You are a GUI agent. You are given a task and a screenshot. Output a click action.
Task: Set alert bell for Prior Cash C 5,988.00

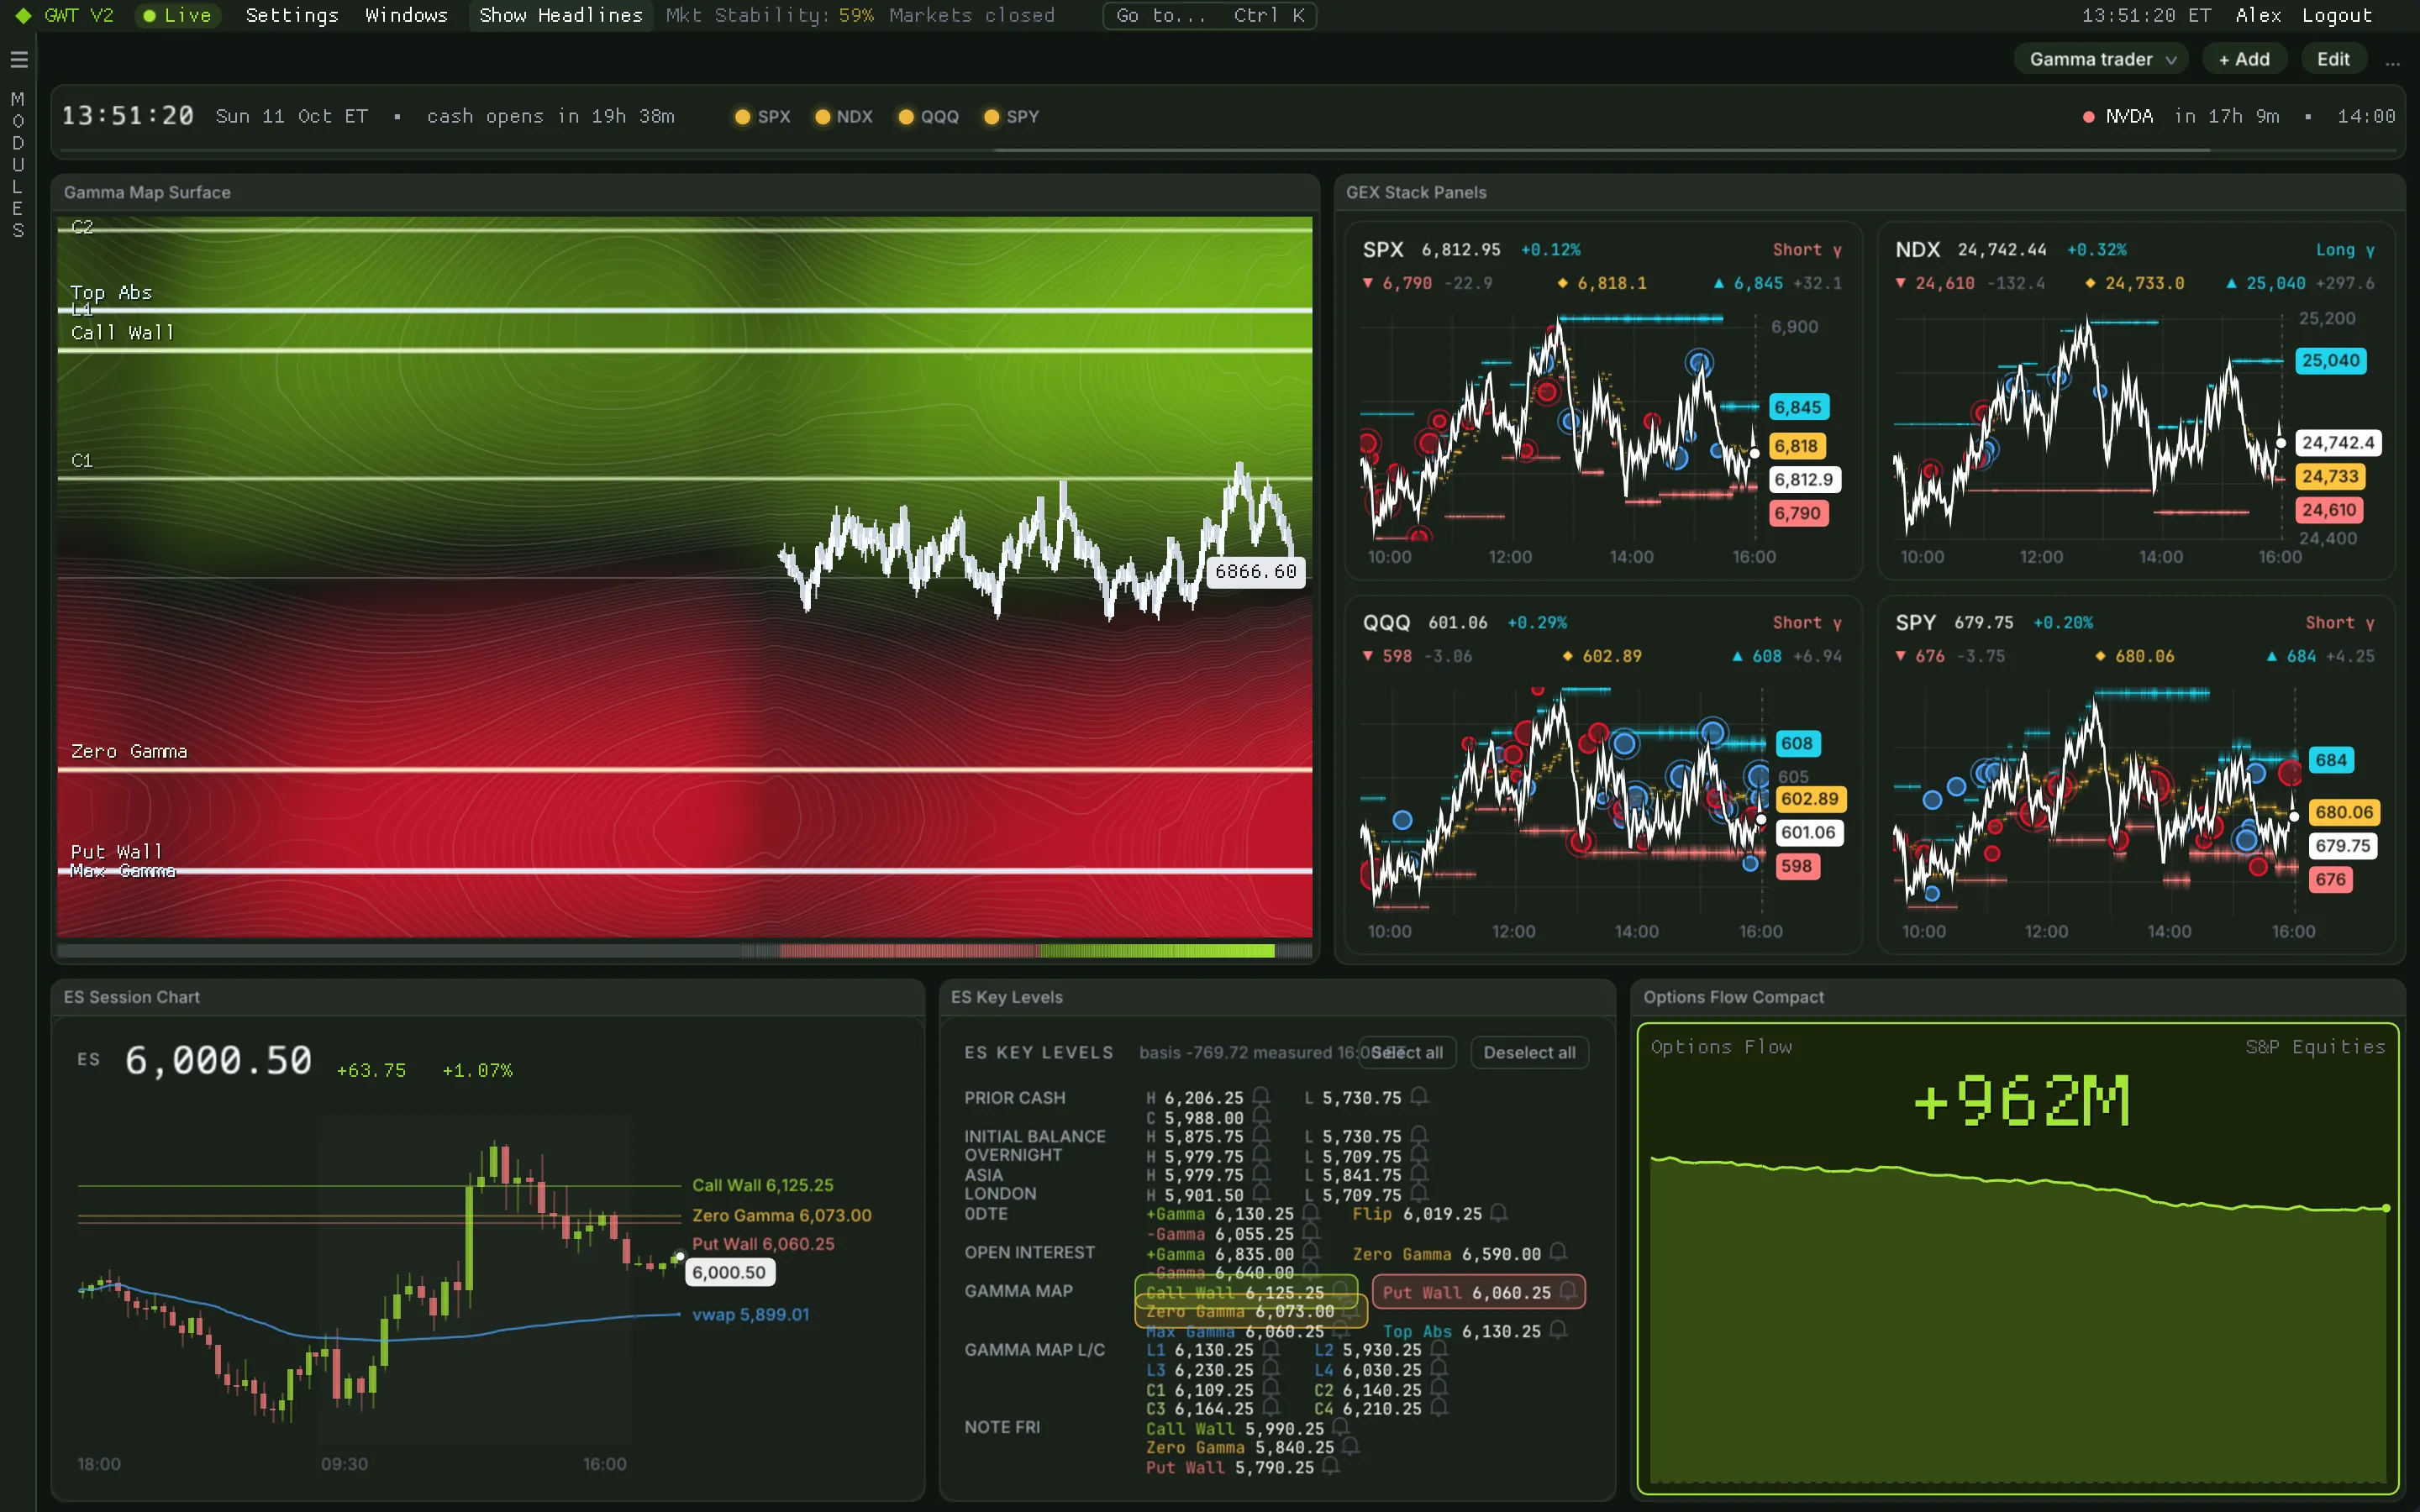coord(1262,1116)
